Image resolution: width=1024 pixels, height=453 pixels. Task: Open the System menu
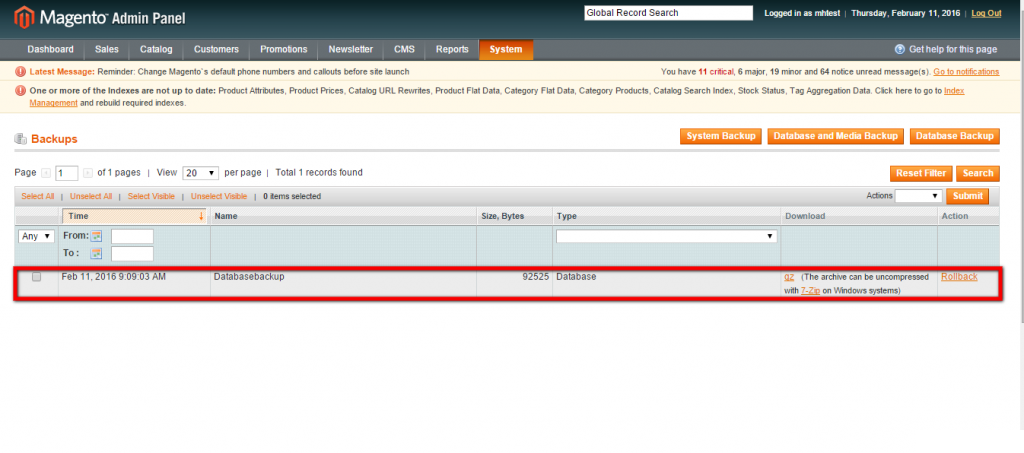[x=506, y=50]
